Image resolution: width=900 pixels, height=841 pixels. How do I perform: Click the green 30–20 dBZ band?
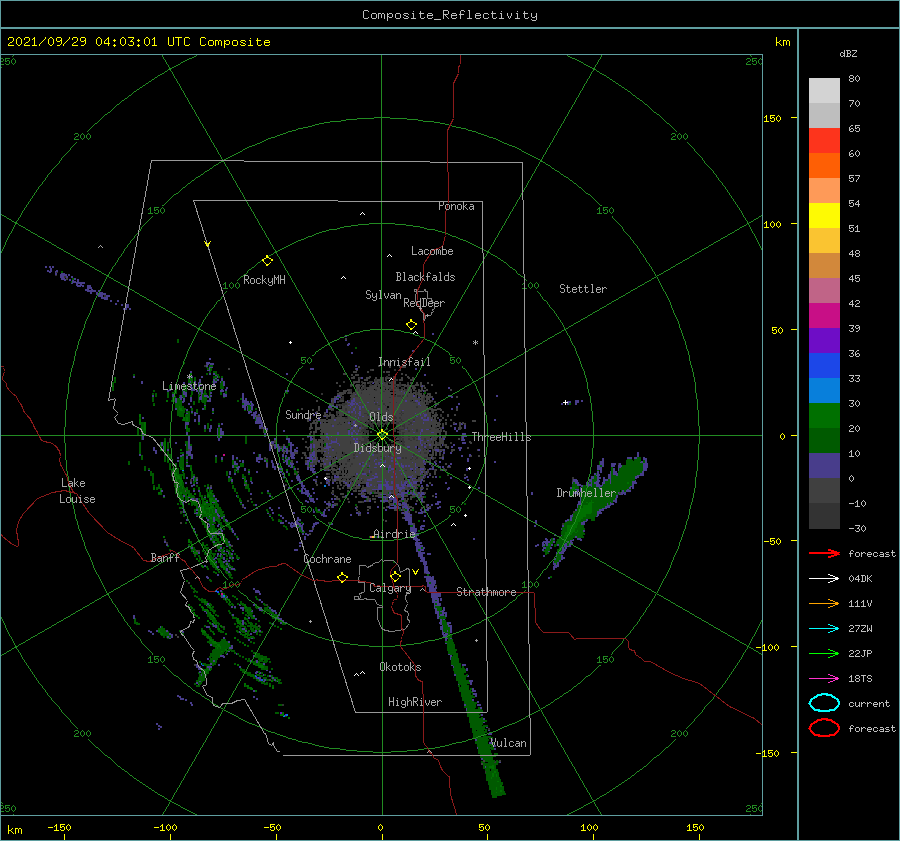pyautogui.click(x=824, y=415)
